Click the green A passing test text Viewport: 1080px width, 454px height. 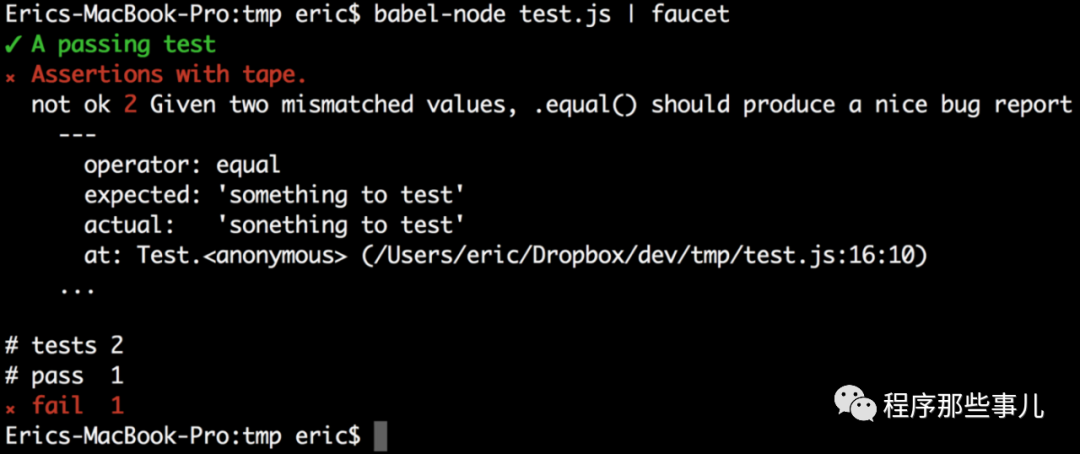tap(123, 44)
